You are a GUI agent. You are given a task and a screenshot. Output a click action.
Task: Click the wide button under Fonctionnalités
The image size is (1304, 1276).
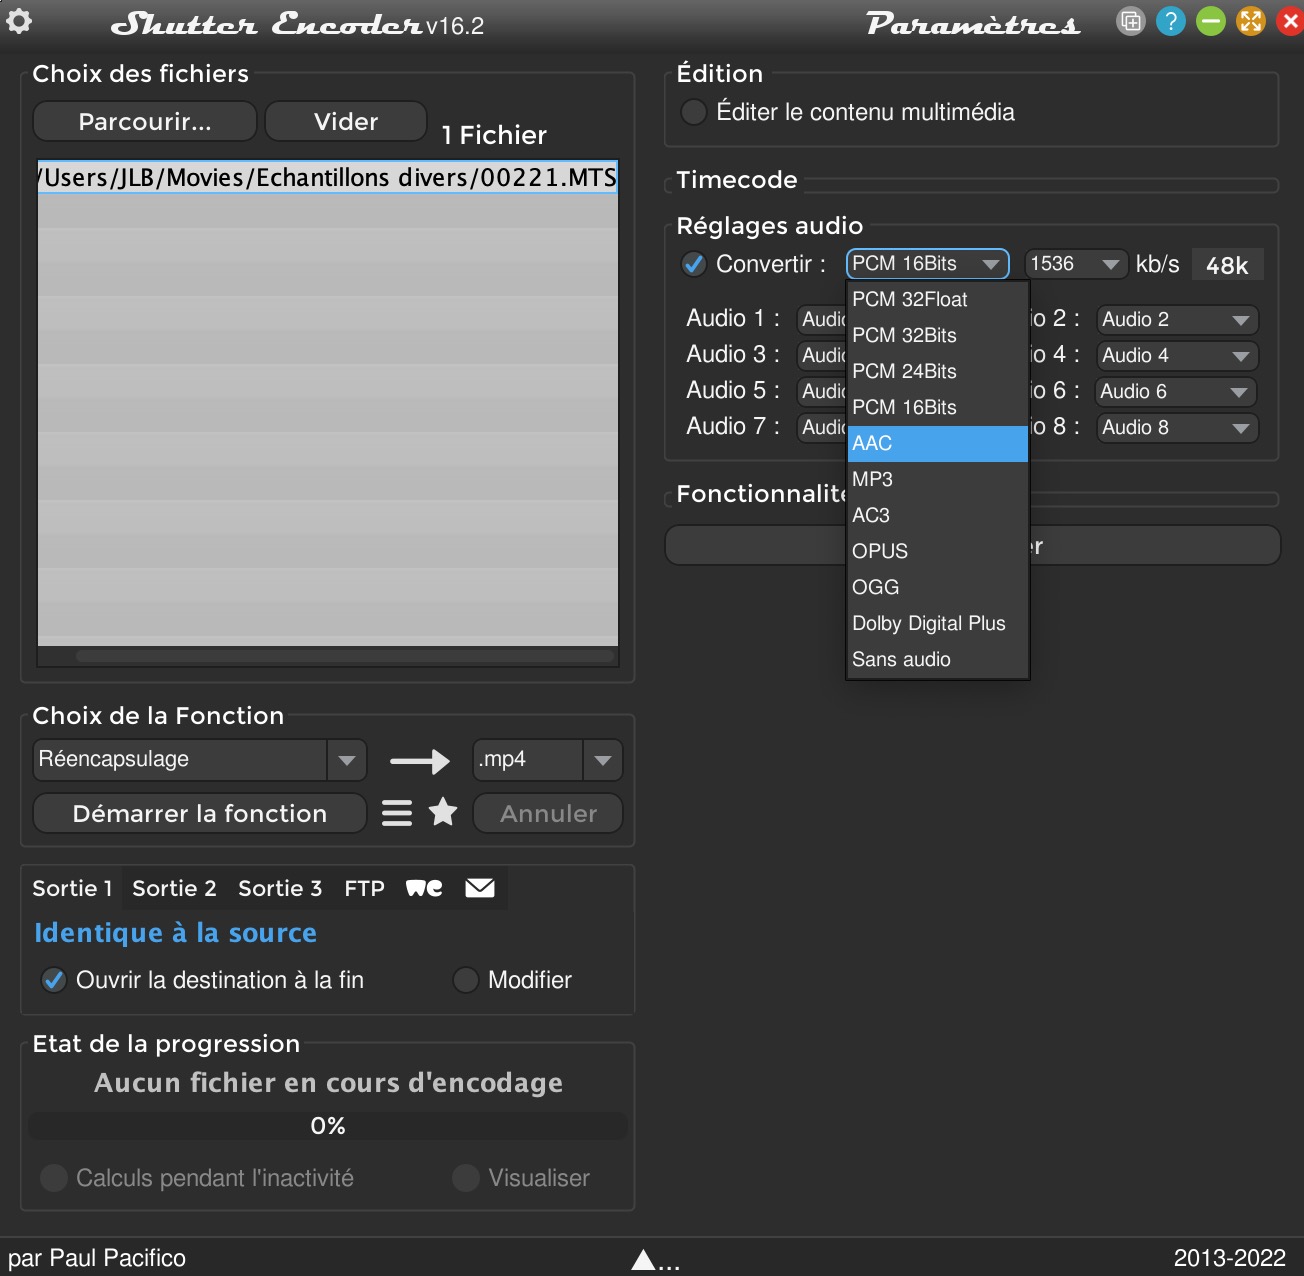pos(972,546)
